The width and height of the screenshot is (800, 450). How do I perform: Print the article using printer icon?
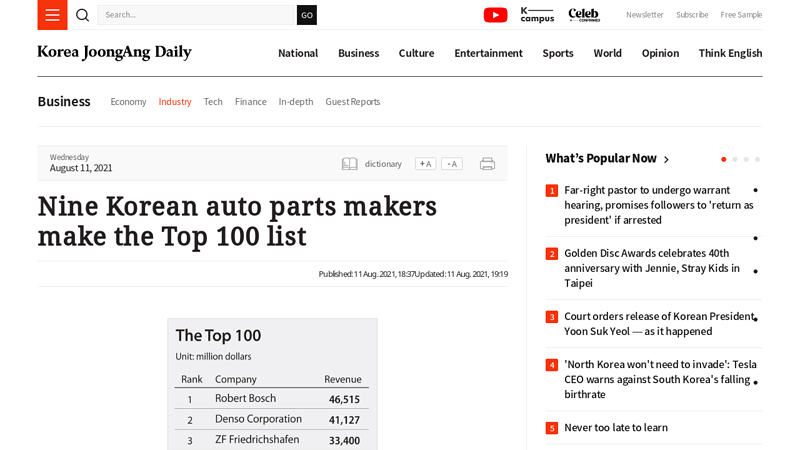click(x=487, y=164)
